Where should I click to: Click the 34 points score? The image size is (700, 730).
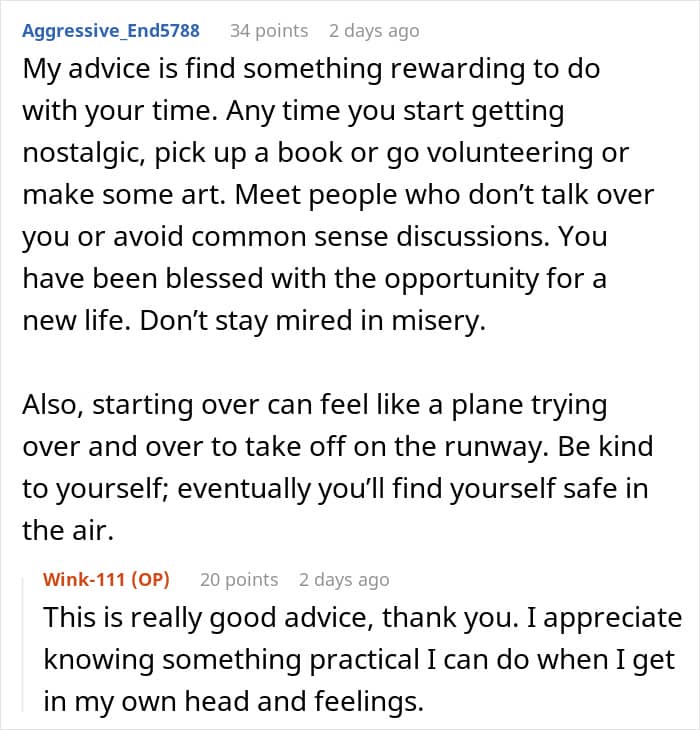269,31
